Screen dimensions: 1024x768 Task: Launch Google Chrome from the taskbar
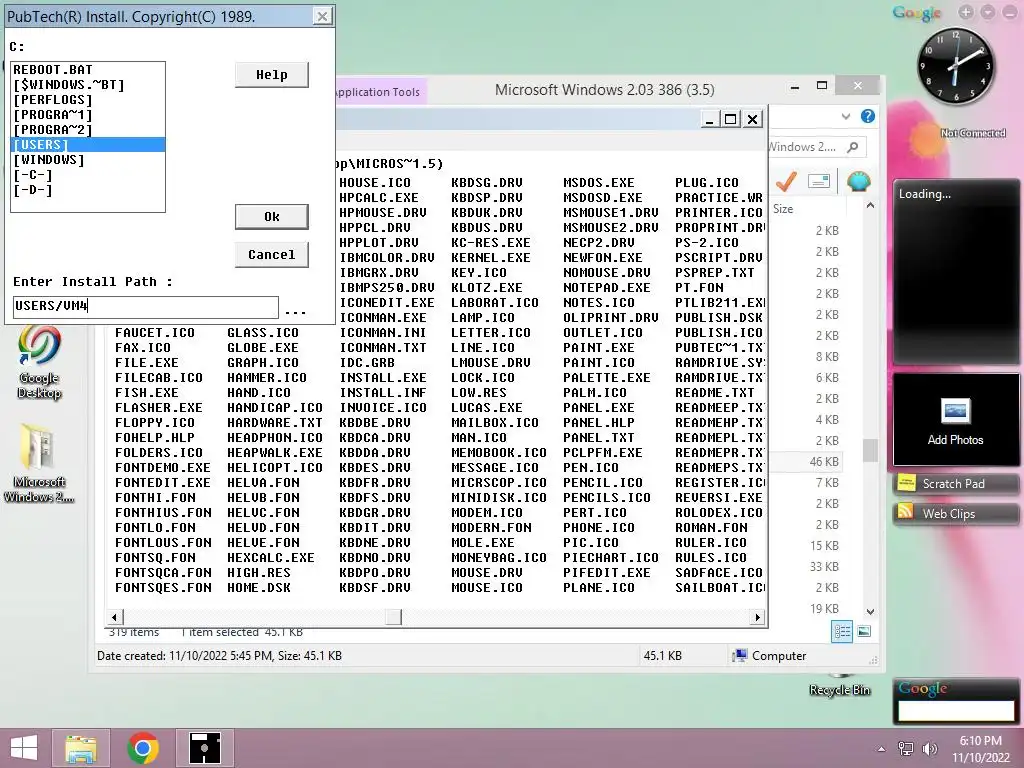[x=143, y=748]
